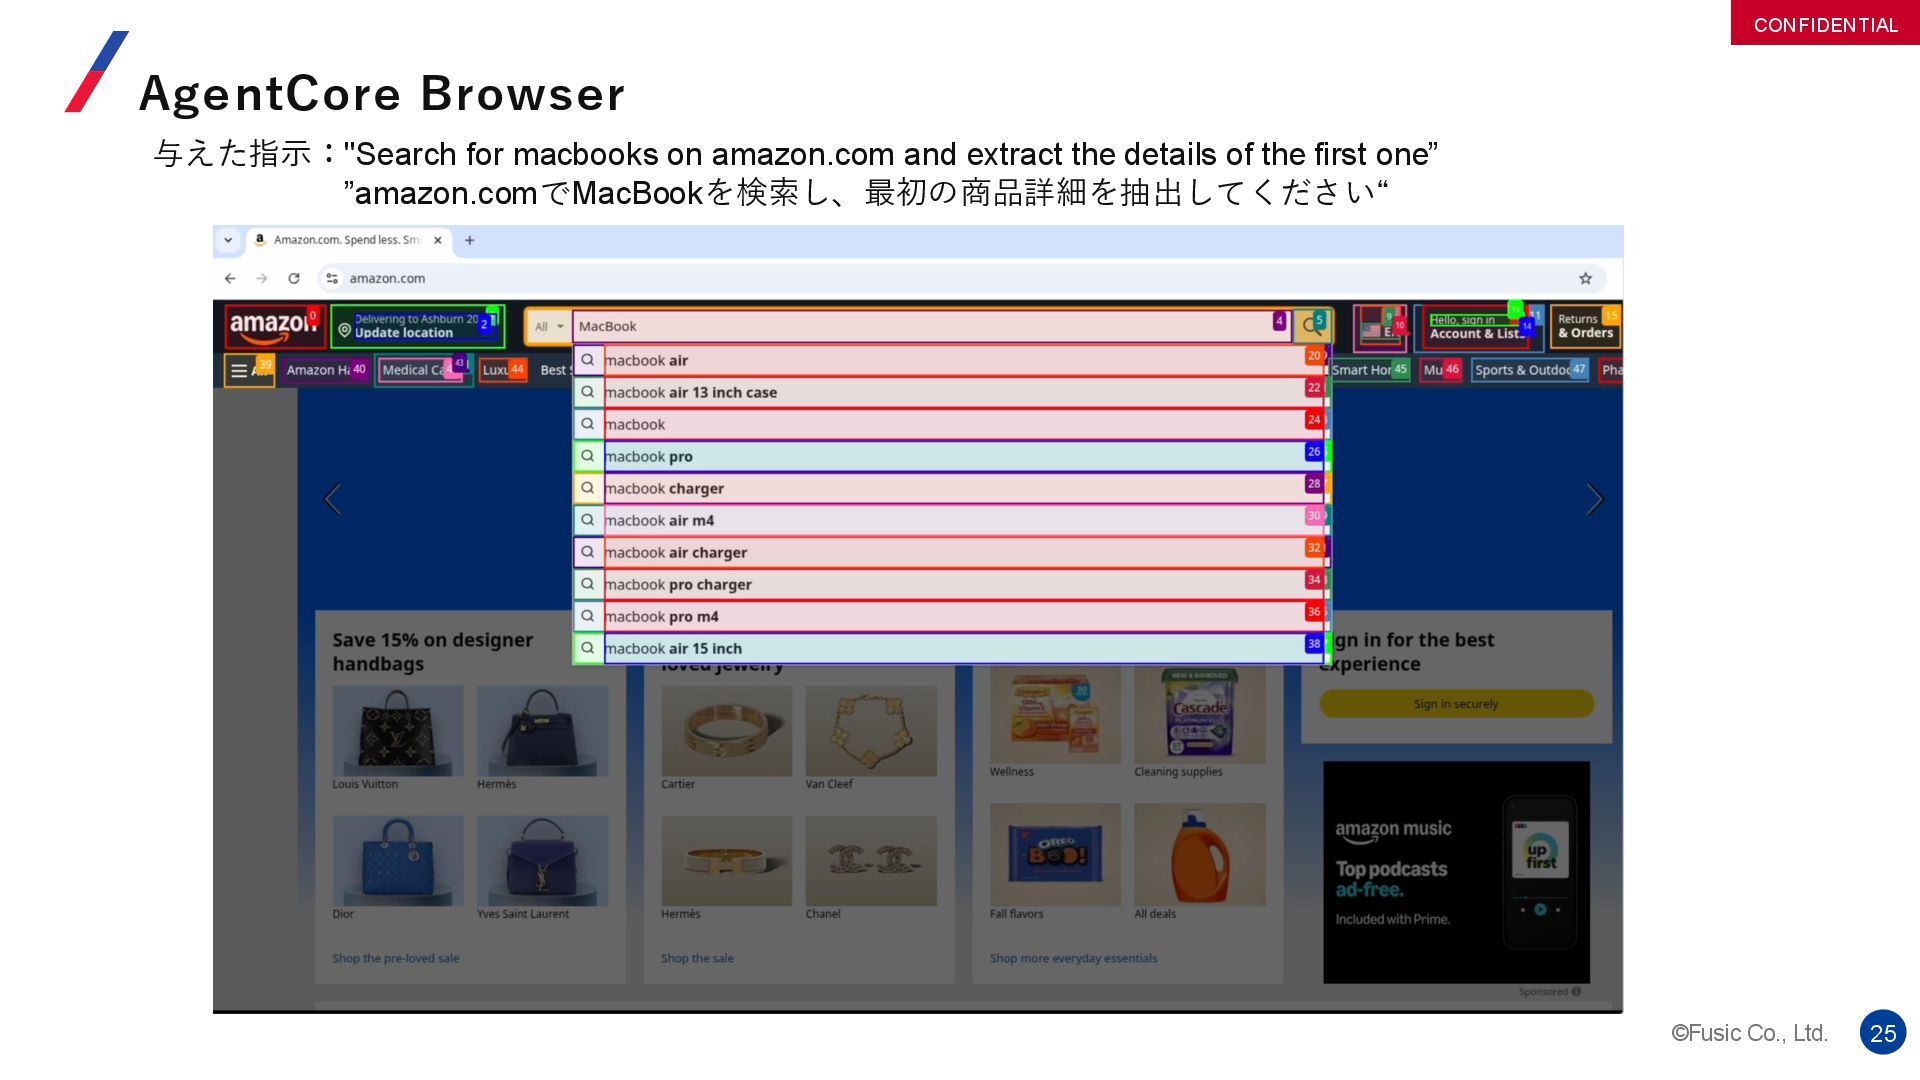
Task: Click magnifier icon beside macbook air m4
Action: pos(588,520)
